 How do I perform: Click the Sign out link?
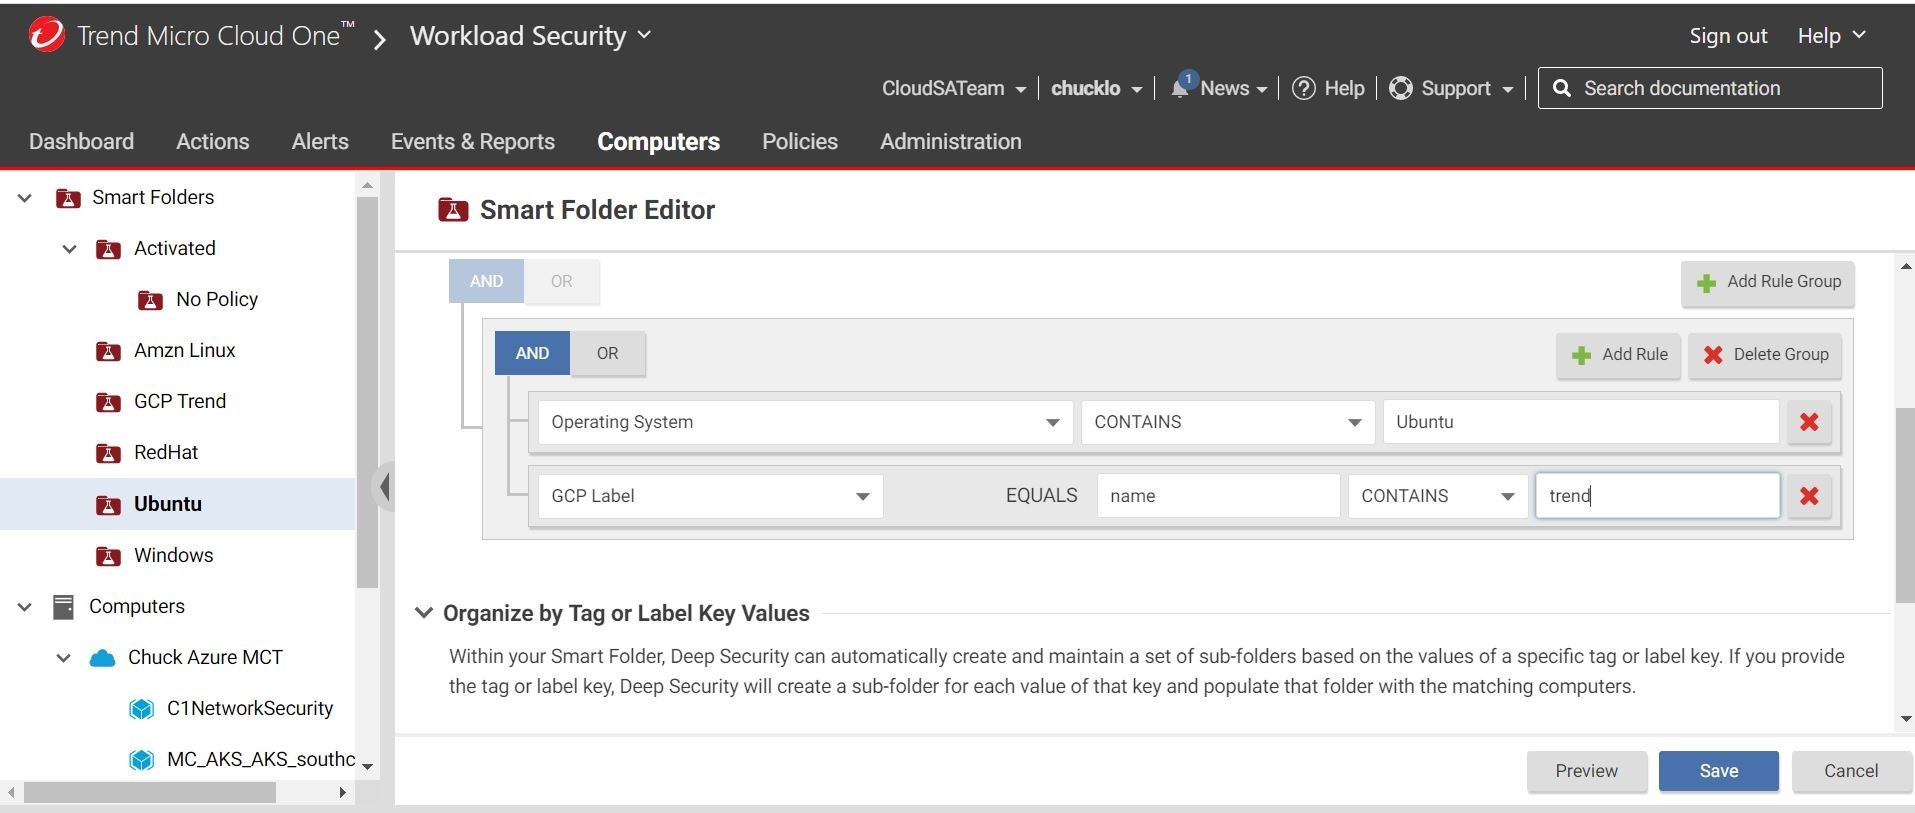[1728, 36]
